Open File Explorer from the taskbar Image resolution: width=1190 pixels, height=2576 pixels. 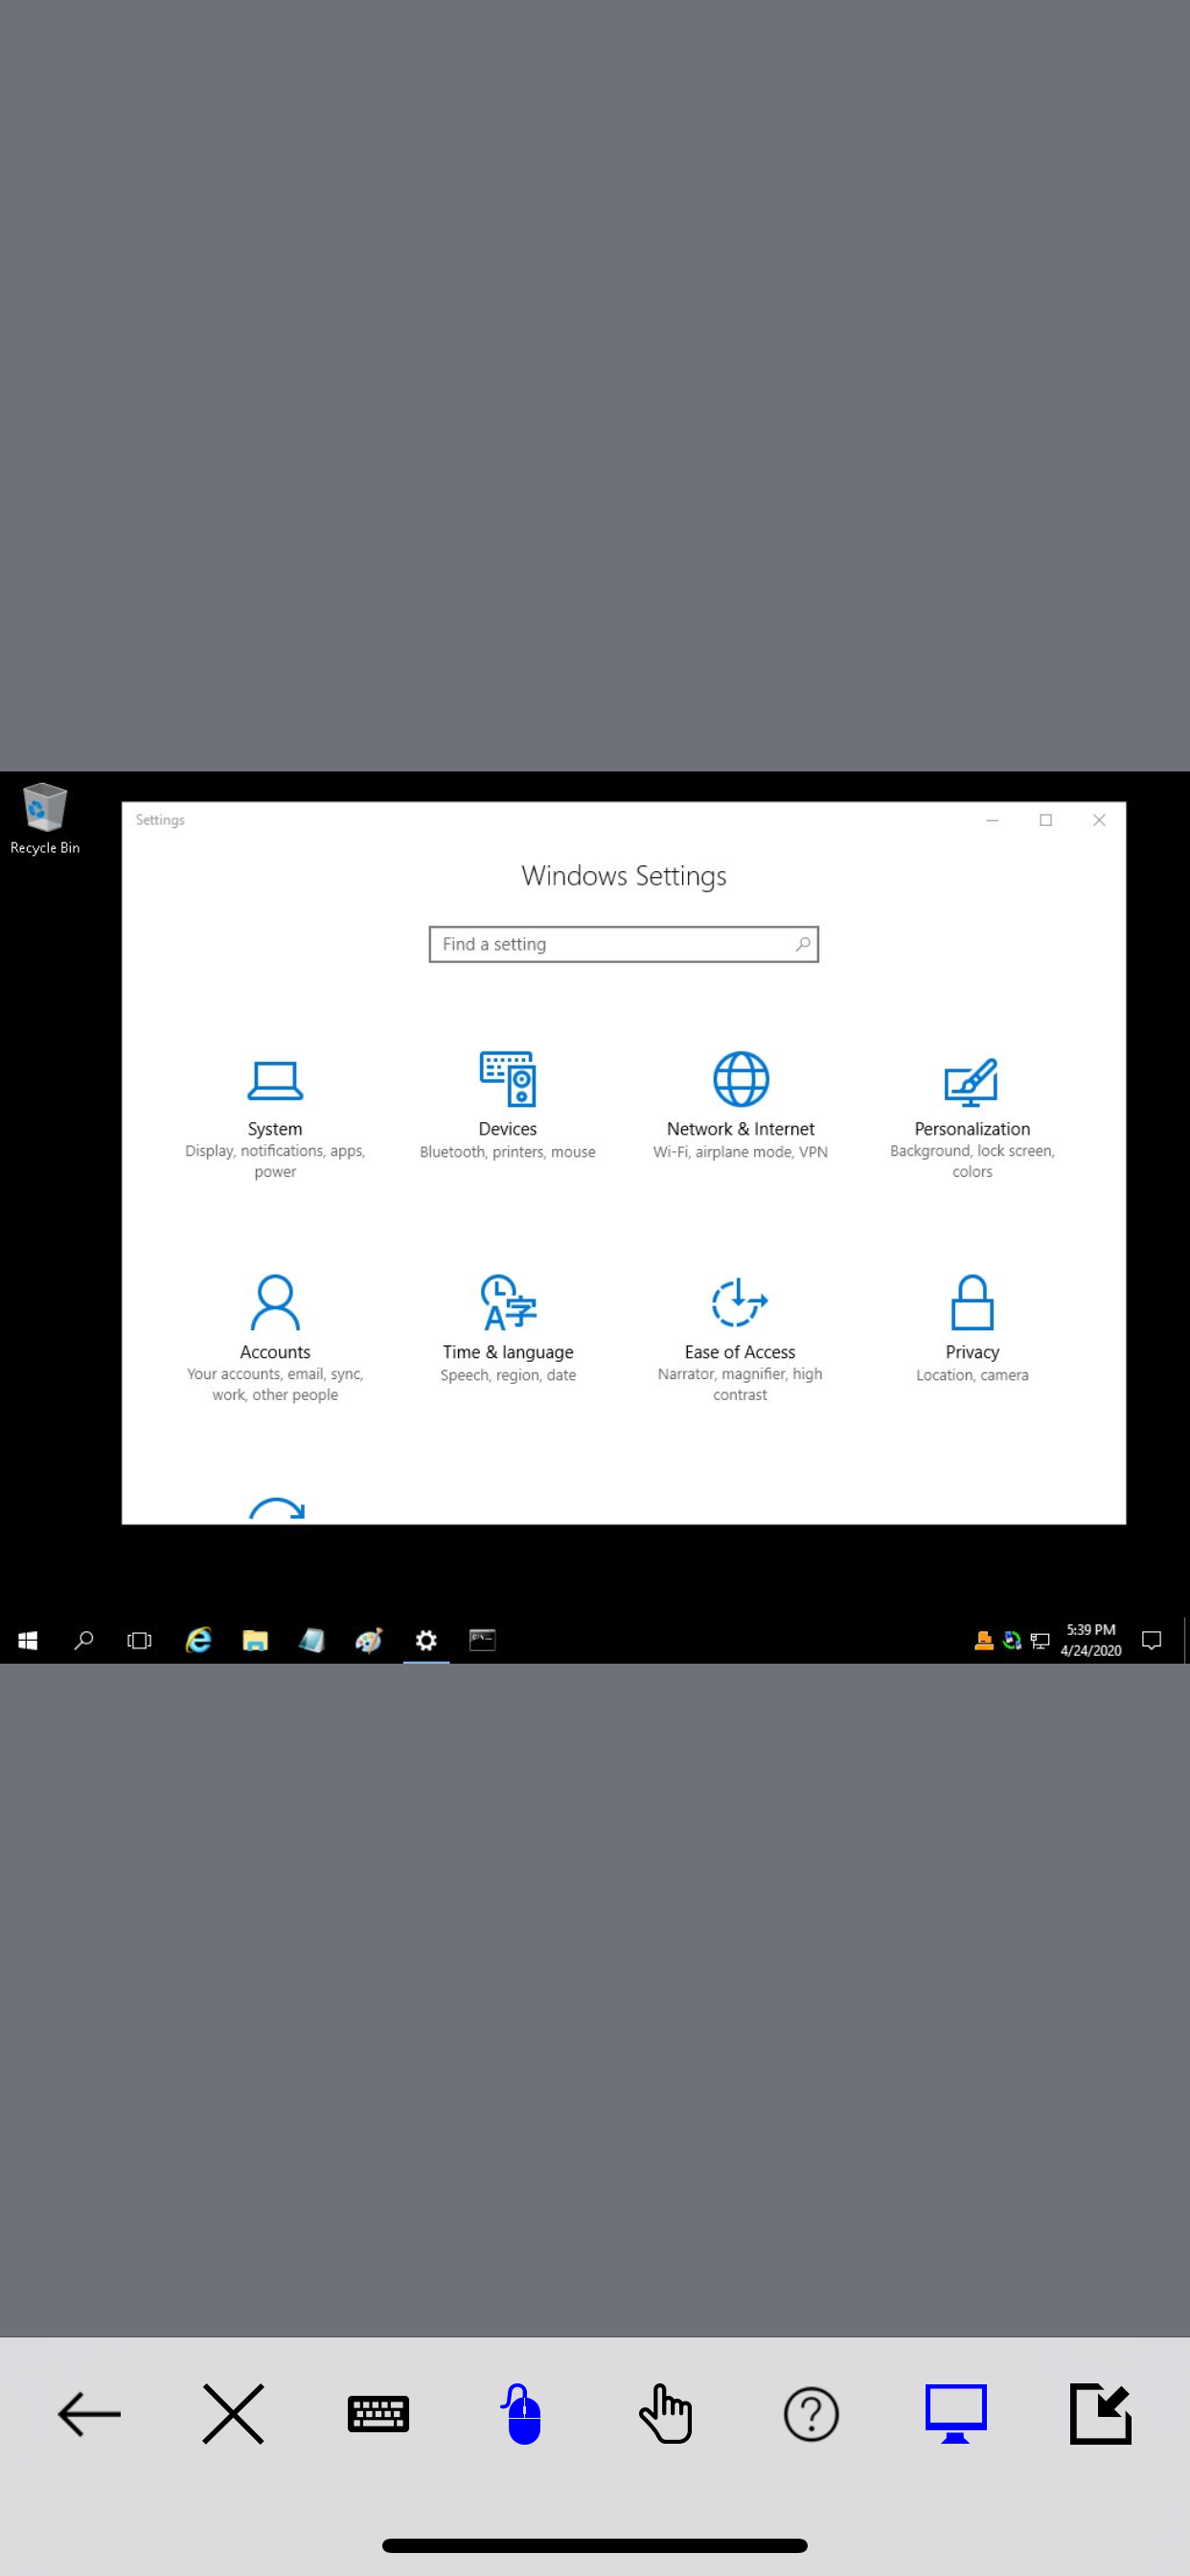[x=255, y=1640]
